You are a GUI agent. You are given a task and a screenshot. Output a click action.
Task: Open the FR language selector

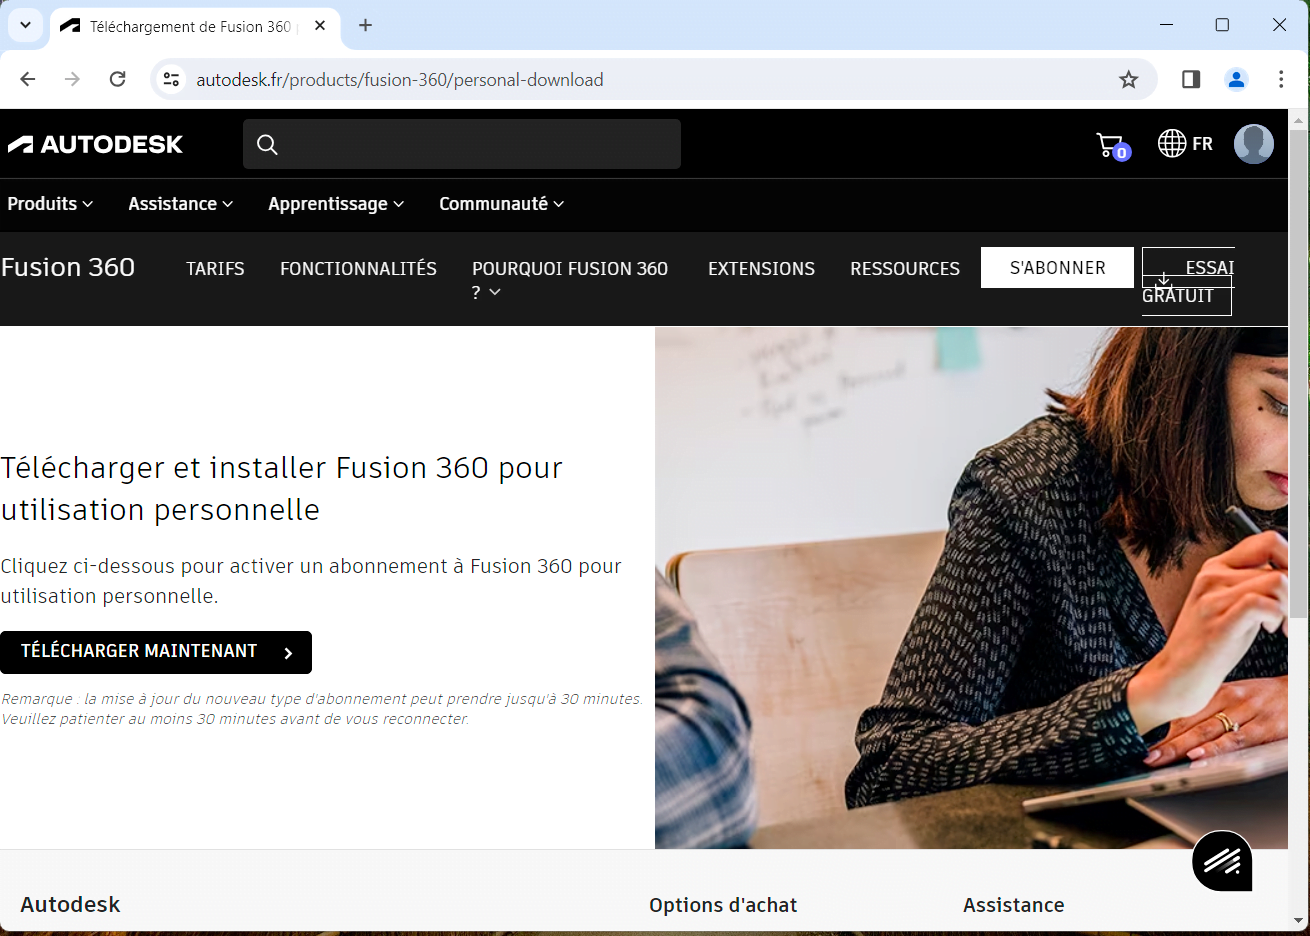tap(1185, 144)
